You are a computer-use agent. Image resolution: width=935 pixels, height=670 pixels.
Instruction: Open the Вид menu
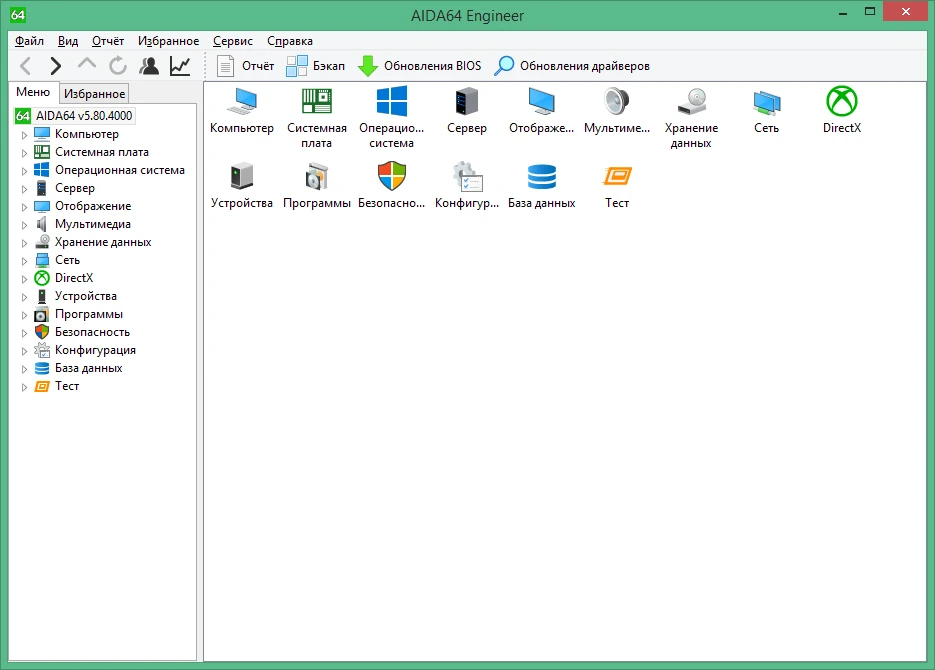point(68,41)
